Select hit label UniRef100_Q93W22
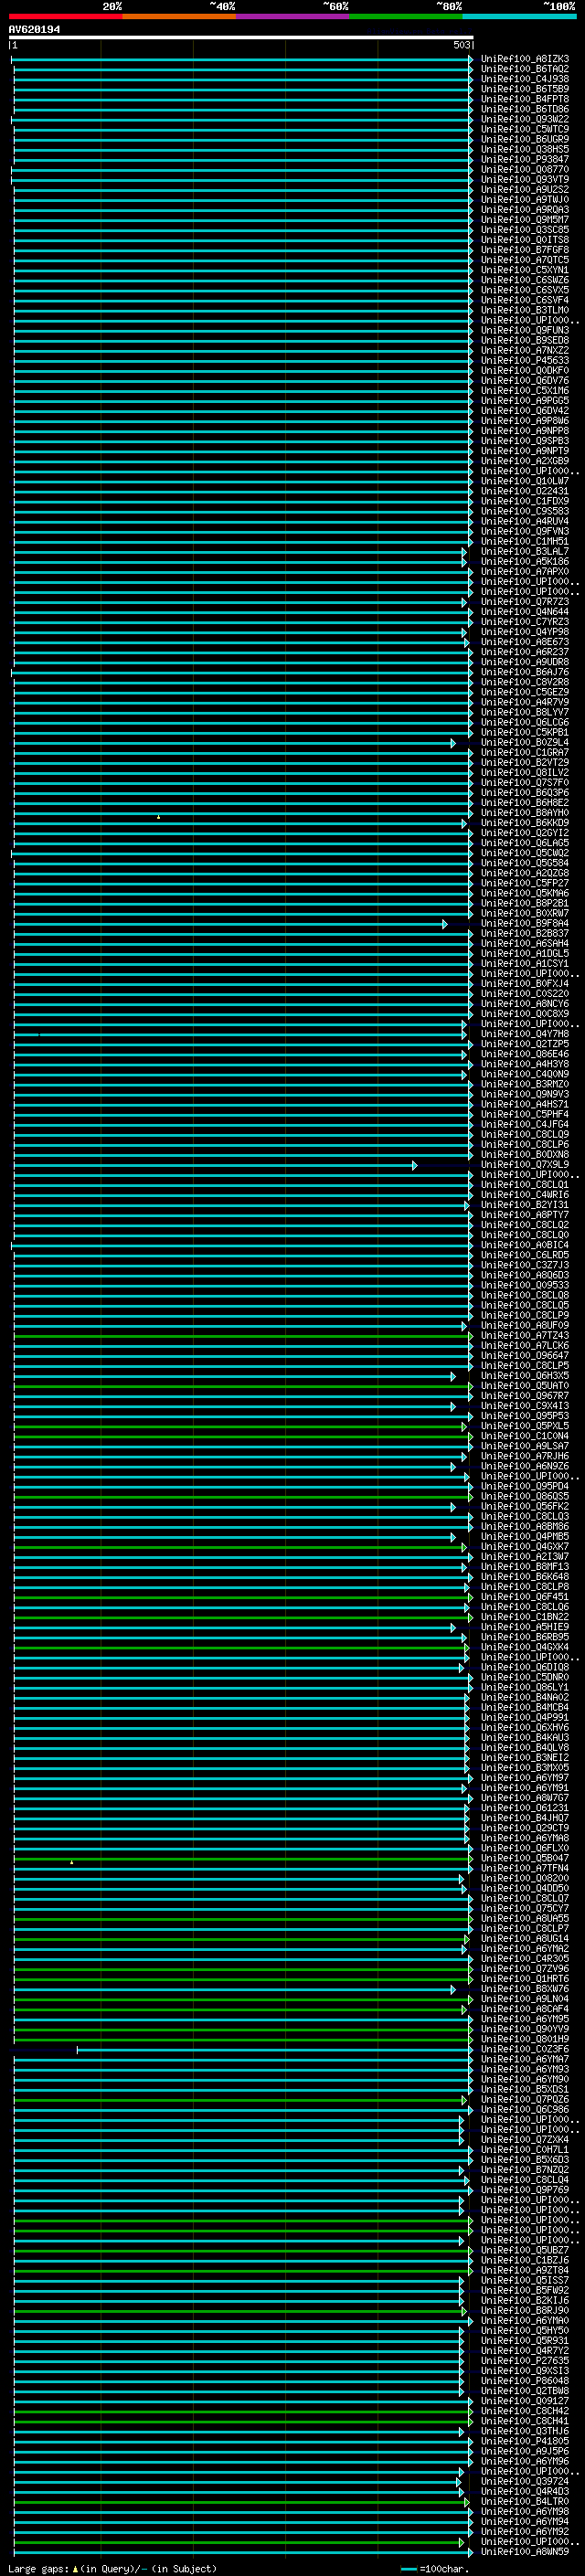Viewport: 585px width, 2576px height. coord(525,119)
